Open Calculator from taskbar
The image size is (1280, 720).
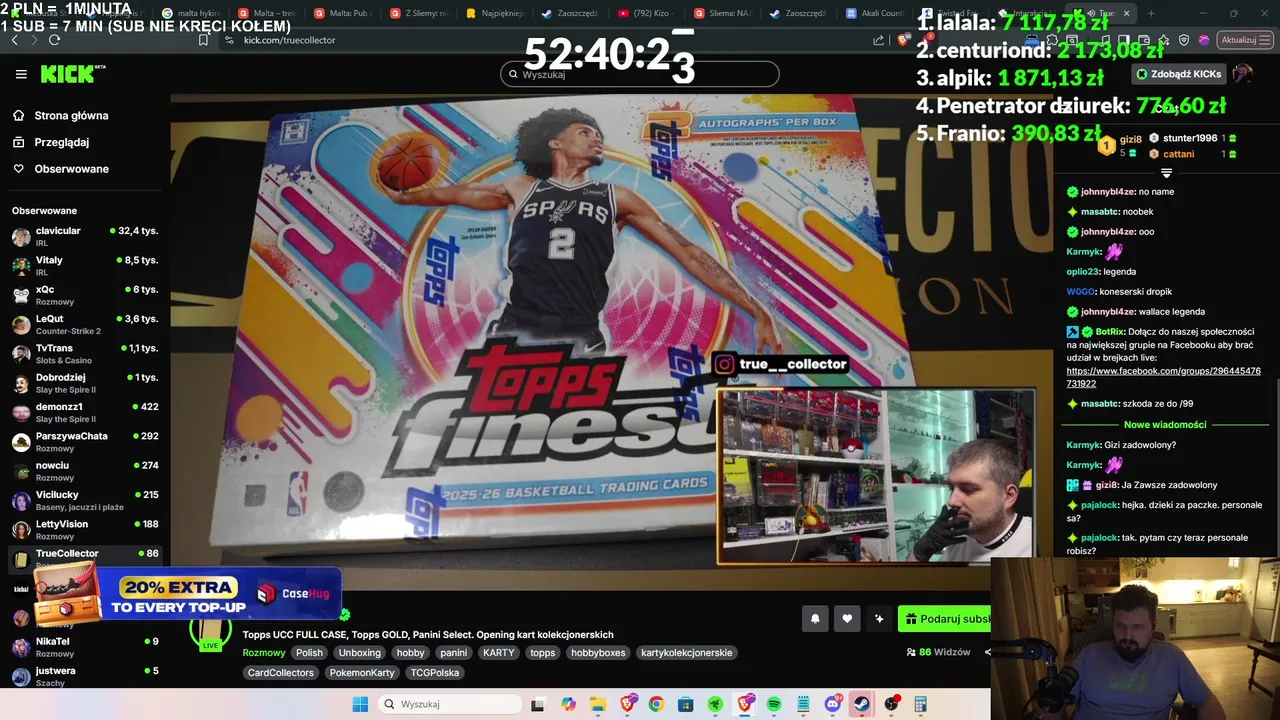tap(921, 704)
